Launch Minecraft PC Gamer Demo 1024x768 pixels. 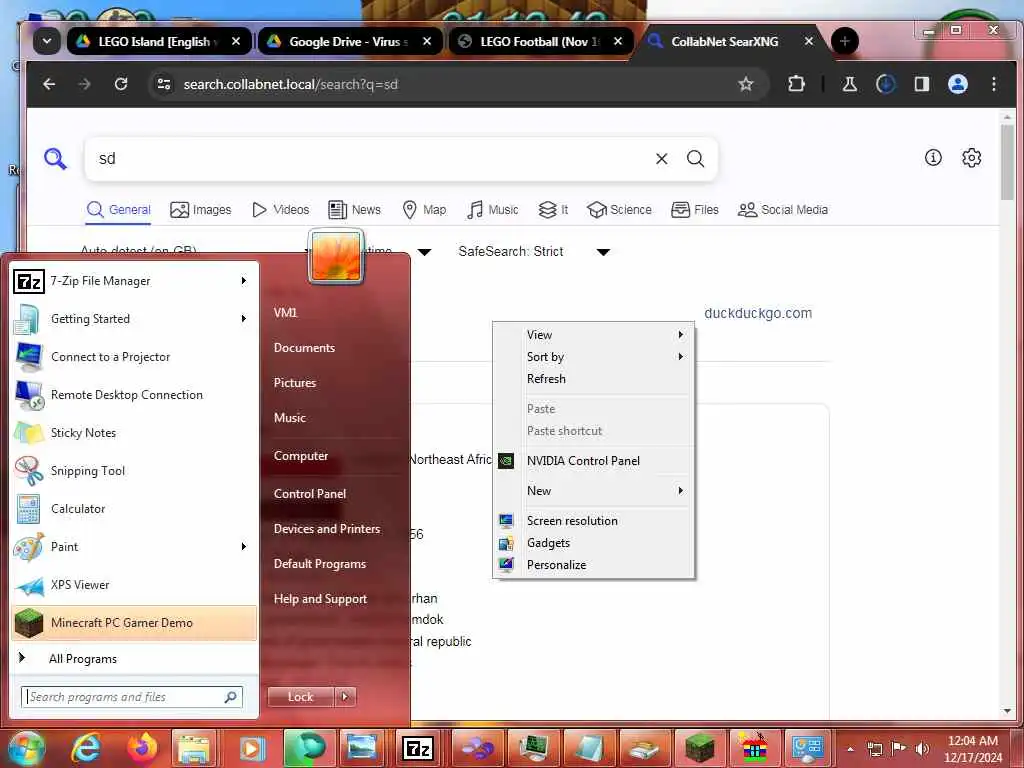pos(134,622)
